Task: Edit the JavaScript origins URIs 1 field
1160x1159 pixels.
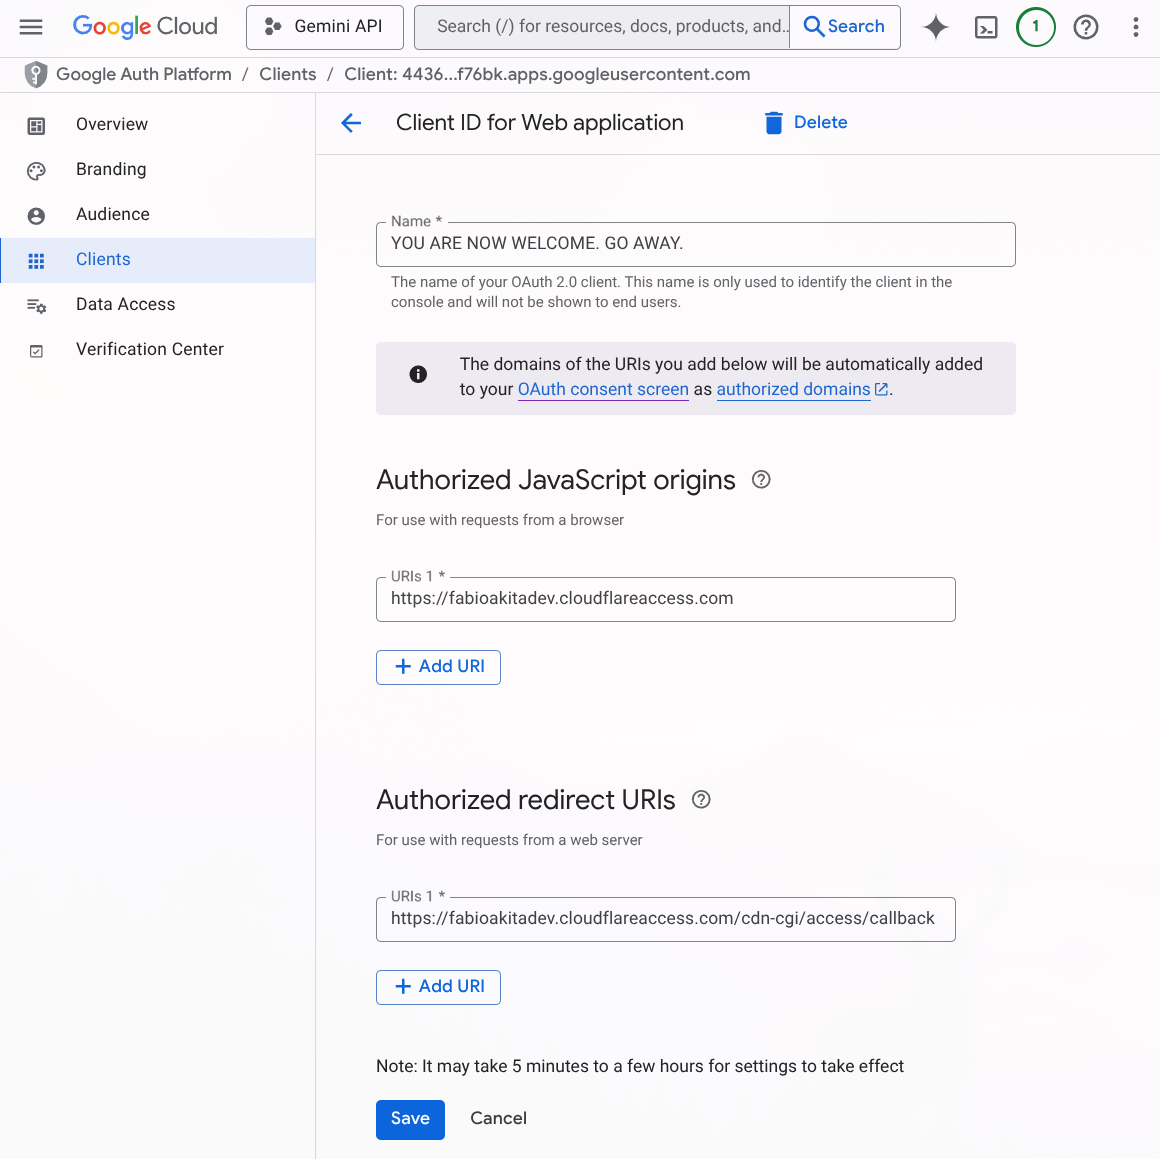Action: (666, 599)
